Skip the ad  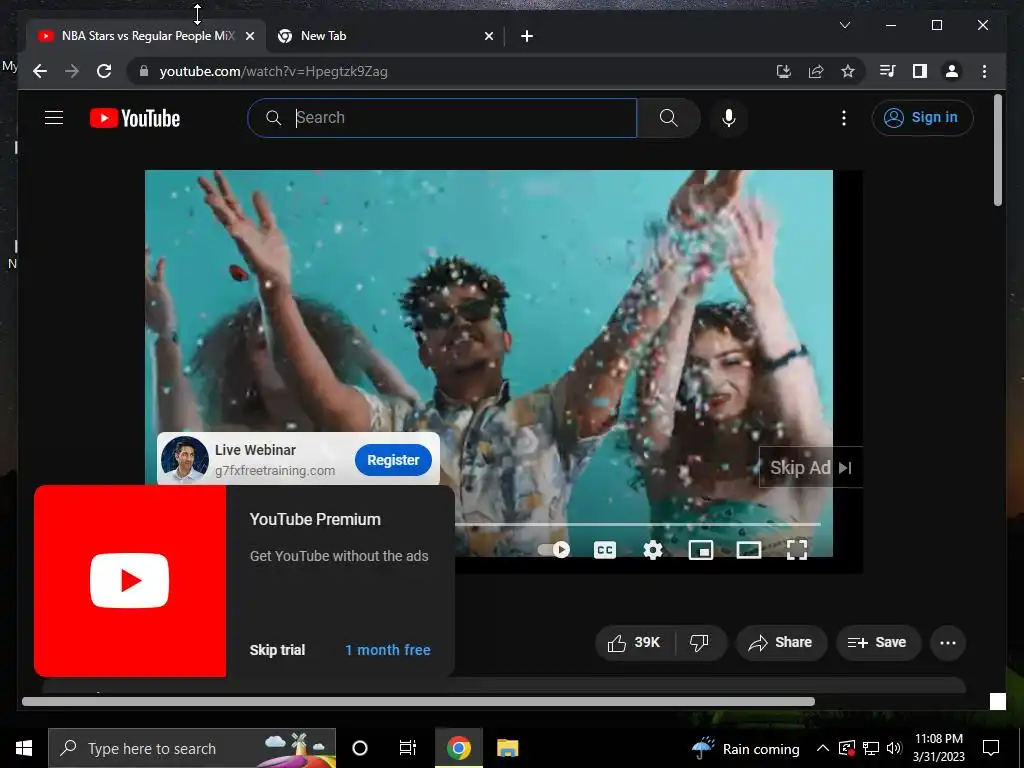click(x=810, y=468)
